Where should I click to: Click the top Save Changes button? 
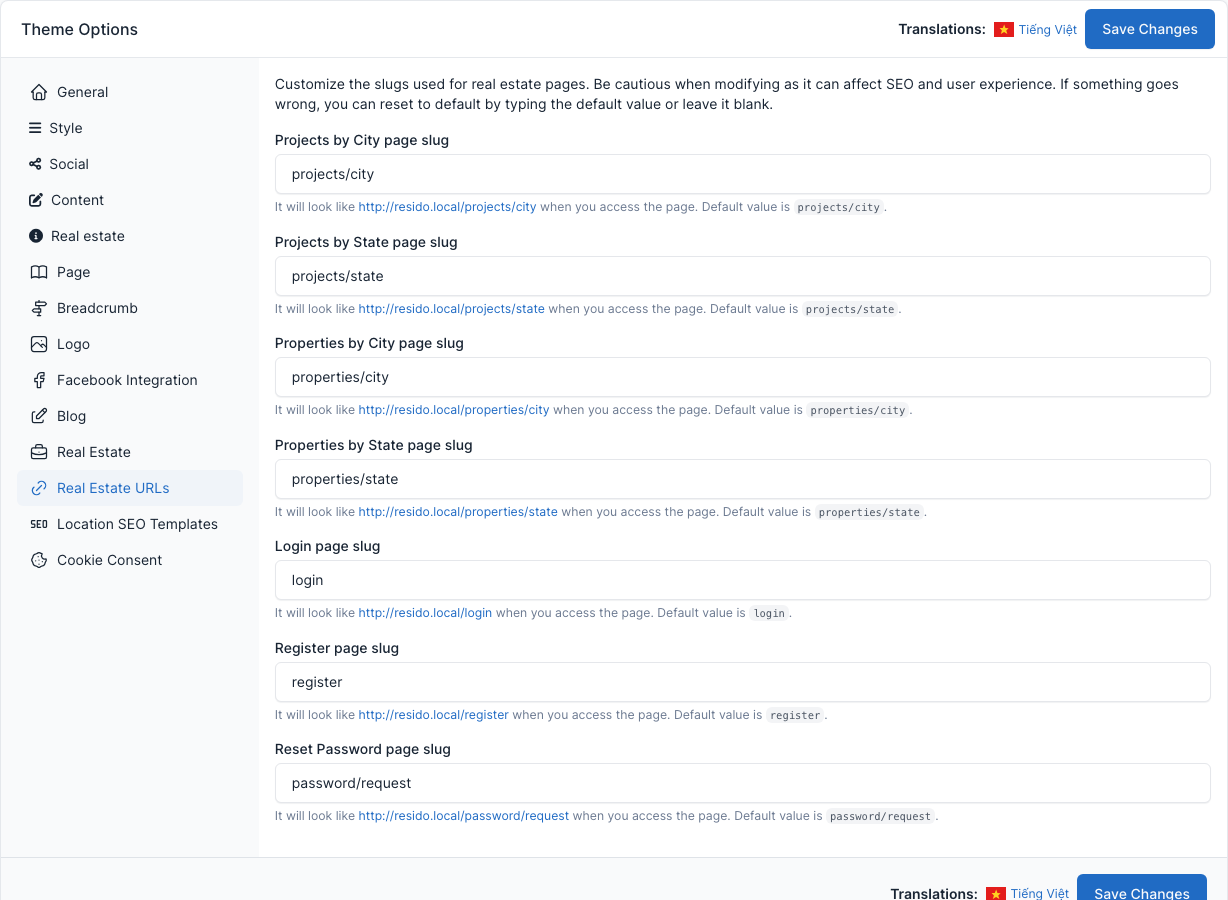pyautogui.click(x=1150, y=29)
